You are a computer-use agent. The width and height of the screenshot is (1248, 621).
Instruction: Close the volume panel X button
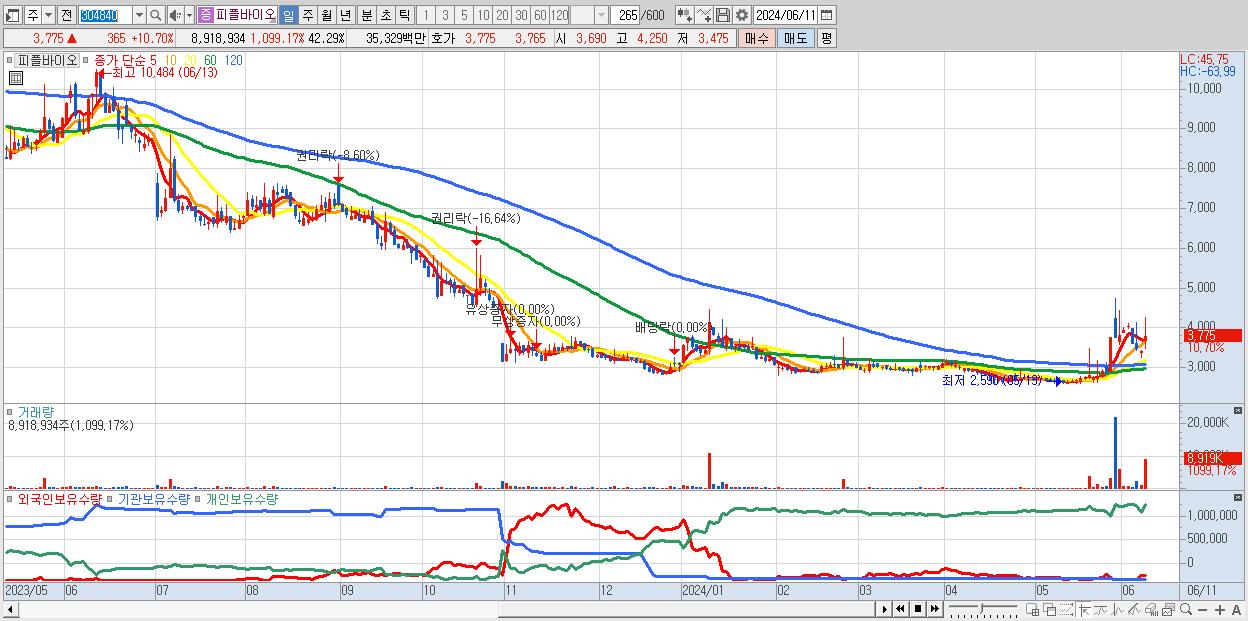[1238, 410]
